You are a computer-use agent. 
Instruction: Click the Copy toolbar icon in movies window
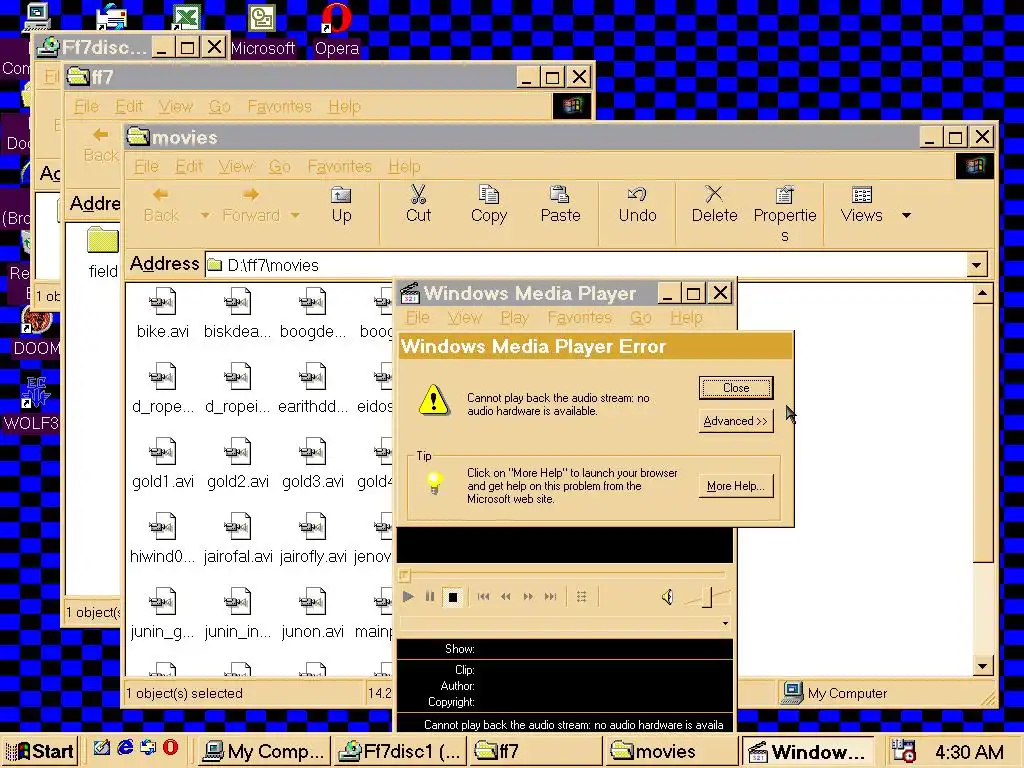488,204
